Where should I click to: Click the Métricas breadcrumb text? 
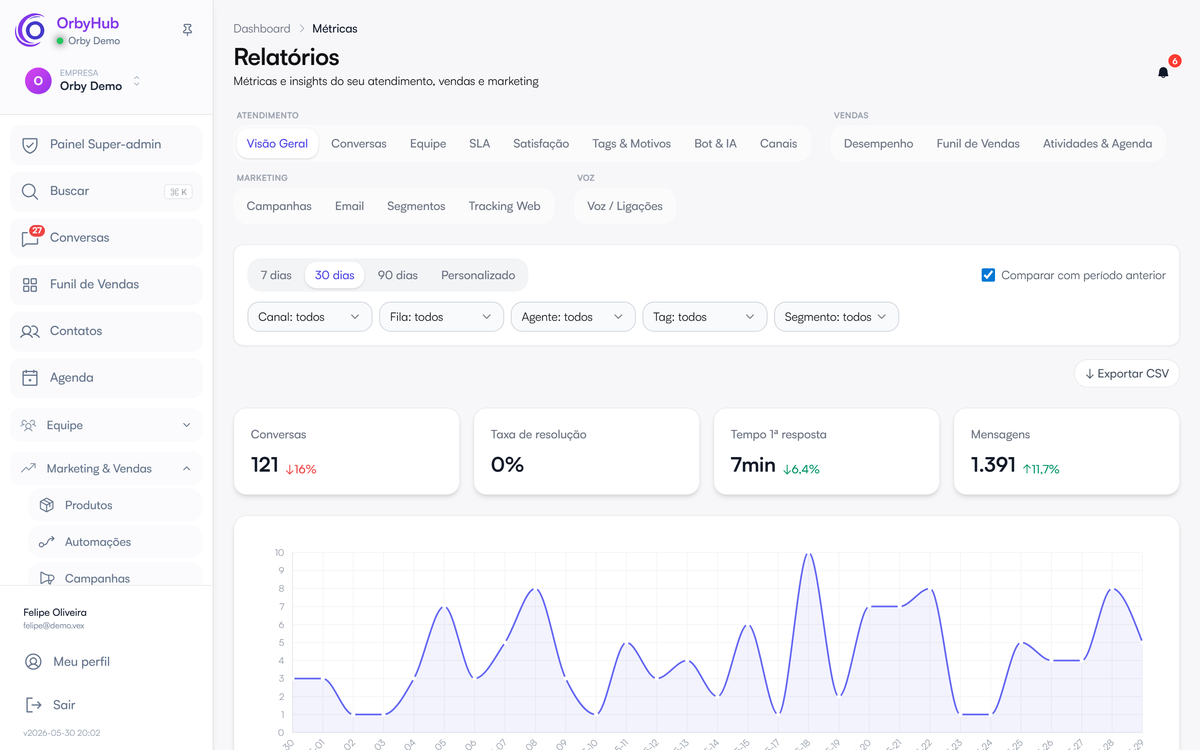(334, 29)
